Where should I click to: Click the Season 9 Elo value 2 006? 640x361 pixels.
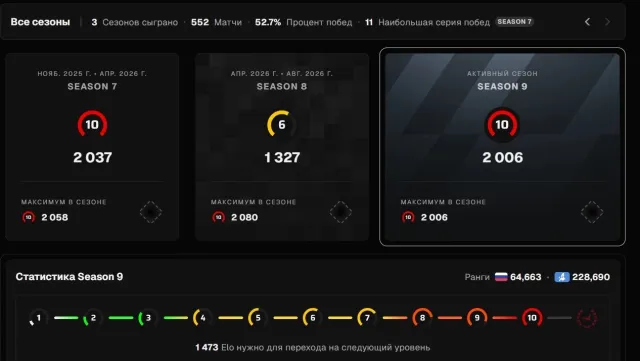point(502,157)
